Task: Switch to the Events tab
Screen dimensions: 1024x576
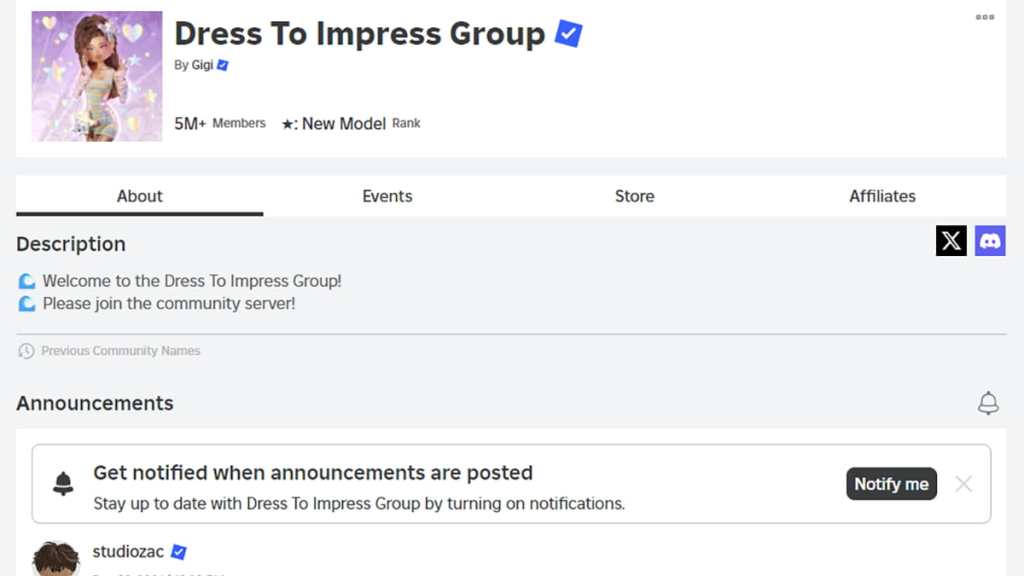Action: pyautogui.click(x=387, y=196)
